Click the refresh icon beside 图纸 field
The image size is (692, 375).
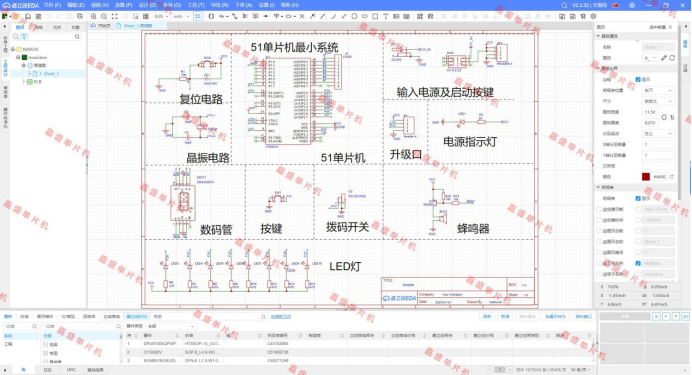point(672,58)
